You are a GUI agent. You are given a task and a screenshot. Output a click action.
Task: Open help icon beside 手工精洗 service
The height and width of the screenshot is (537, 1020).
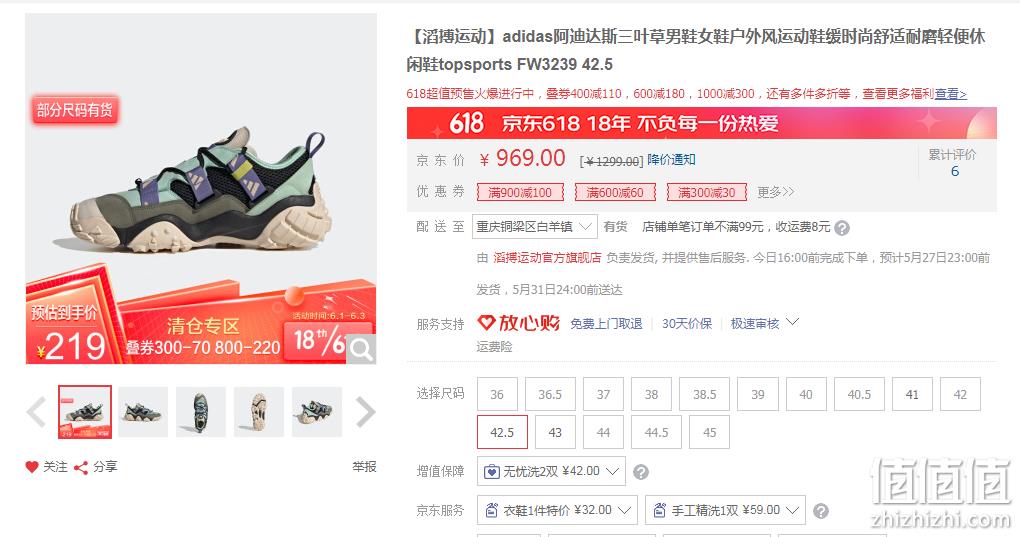(x=821, y=511)
